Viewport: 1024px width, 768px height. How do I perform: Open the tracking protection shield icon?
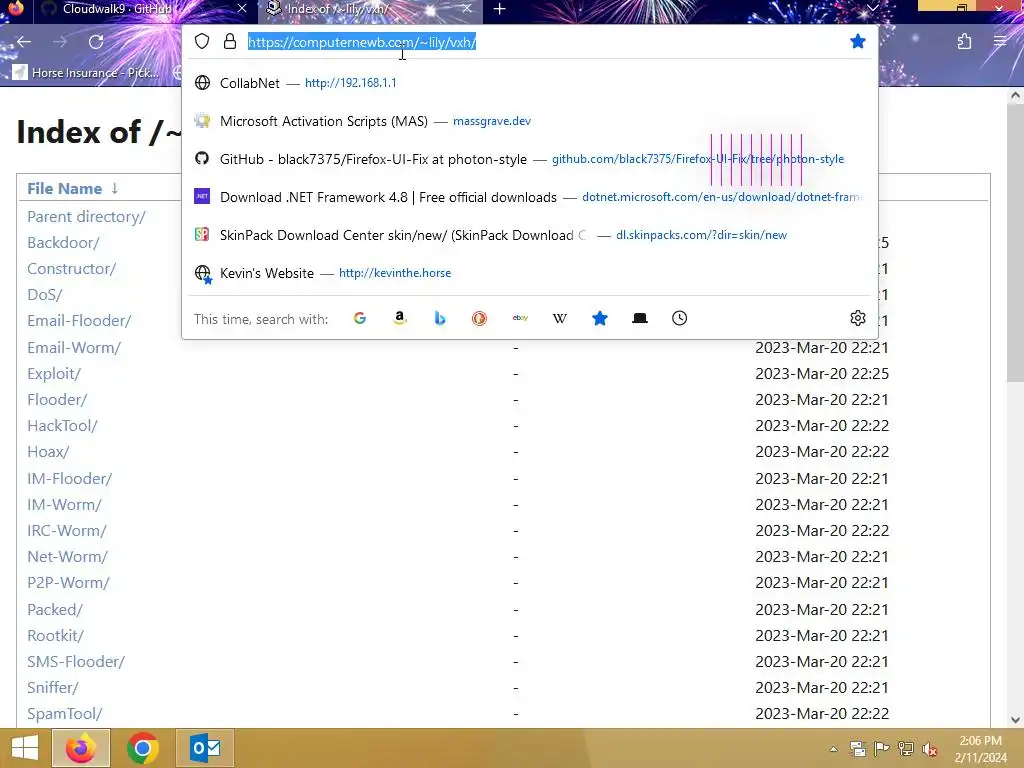coord(202,42)
